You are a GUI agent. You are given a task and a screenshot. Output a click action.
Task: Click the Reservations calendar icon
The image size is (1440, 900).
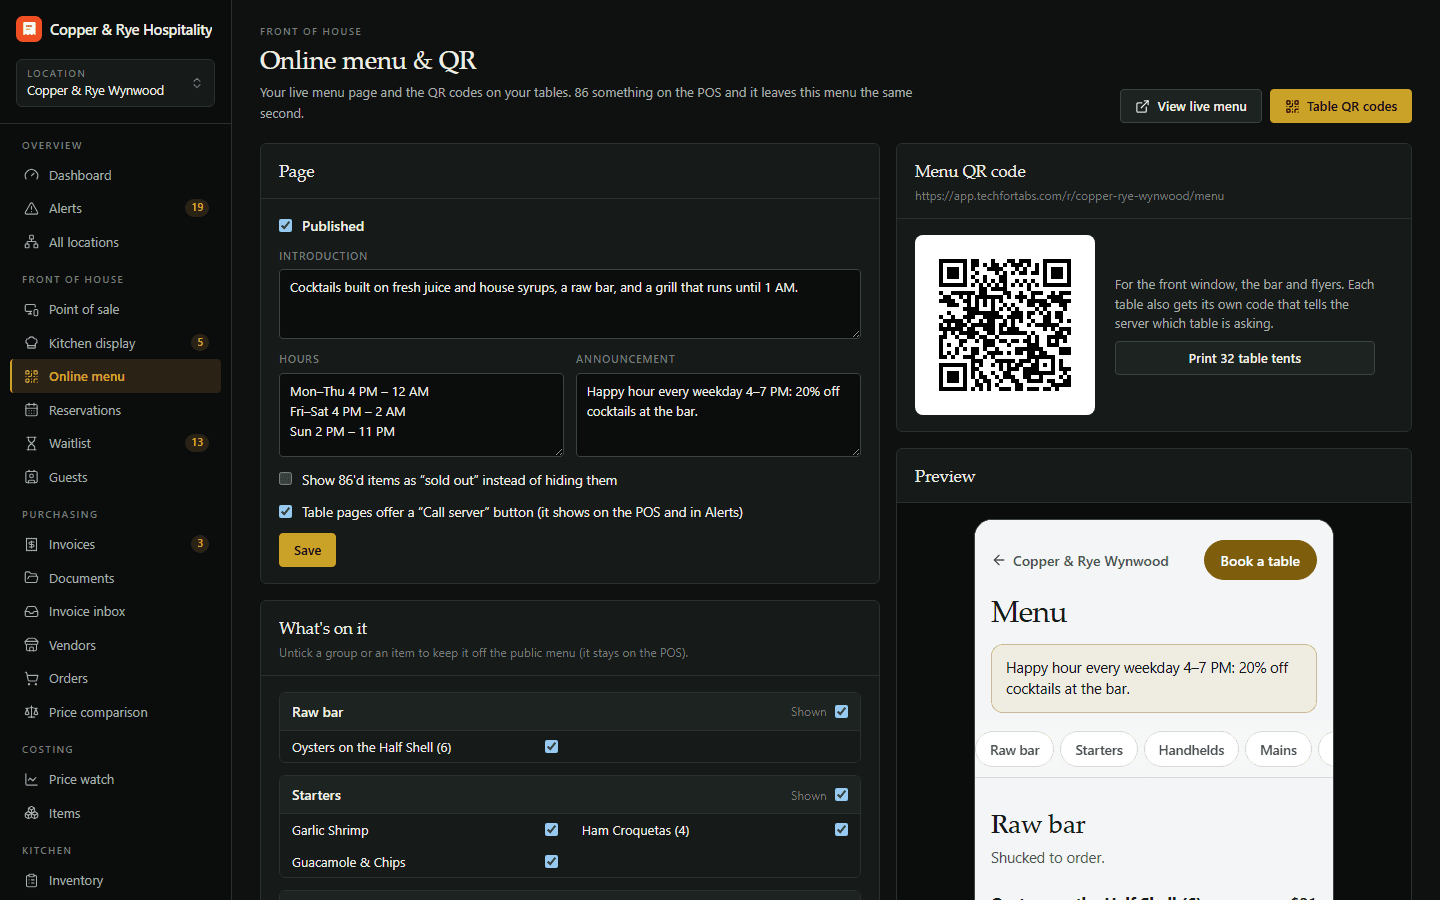[31, 410]
